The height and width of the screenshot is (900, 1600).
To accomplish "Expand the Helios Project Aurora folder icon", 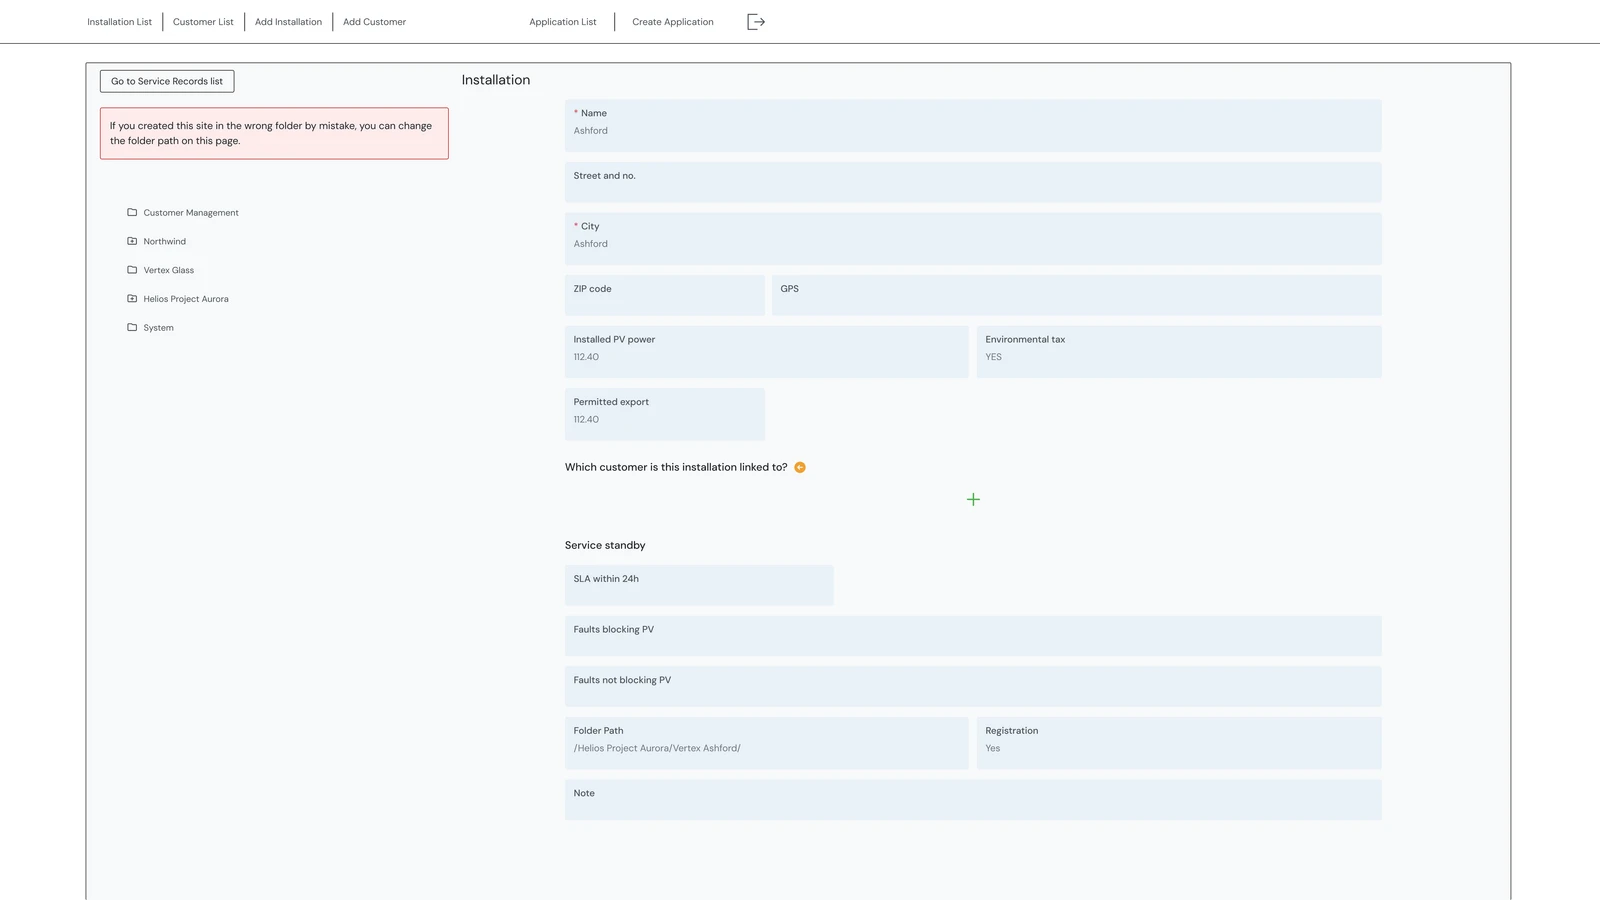I will [x=132, y=299].
